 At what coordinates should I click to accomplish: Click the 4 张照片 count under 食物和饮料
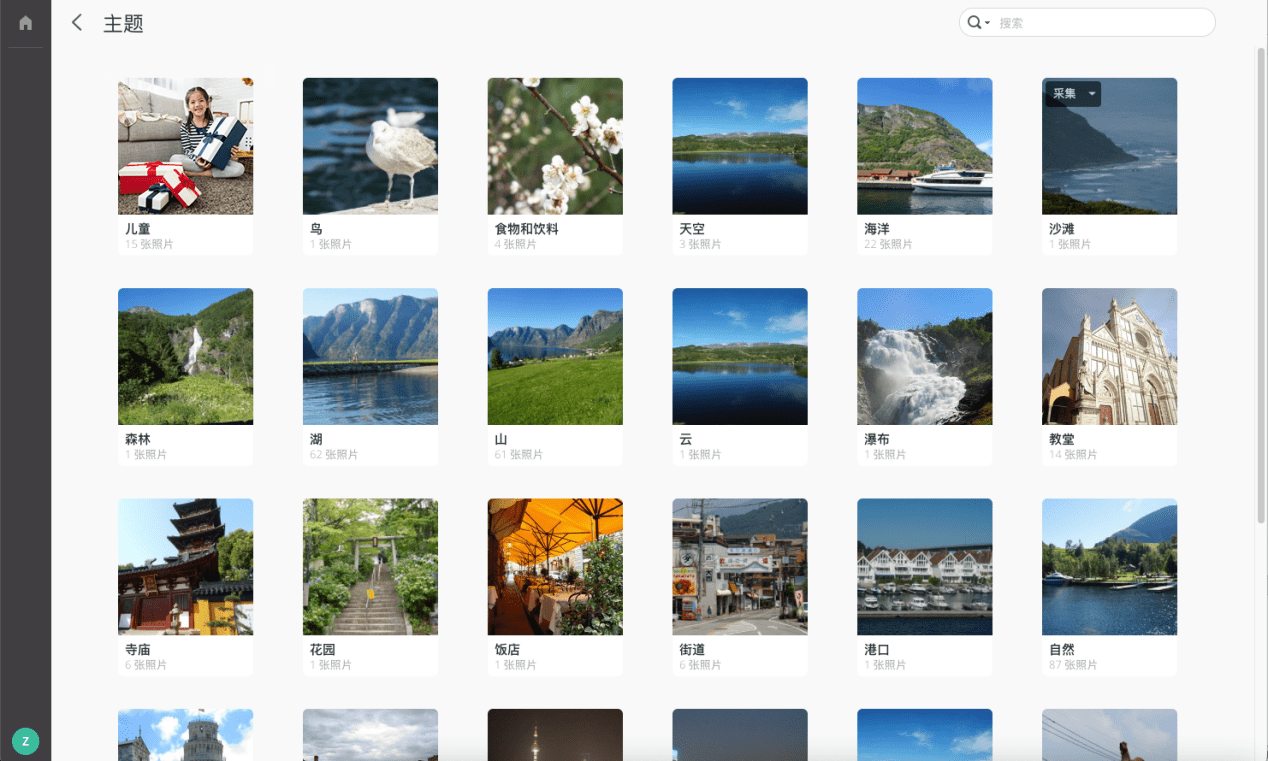[x=516, y=244]
